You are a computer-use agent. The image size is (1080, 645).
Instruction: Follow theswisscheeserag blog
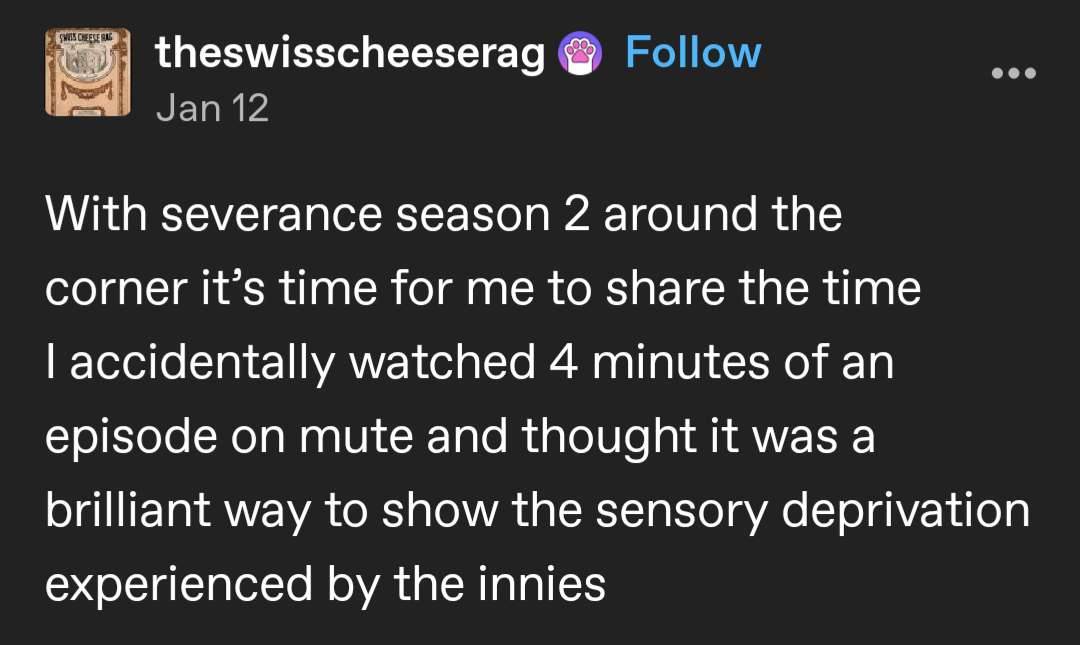(692, 53)
